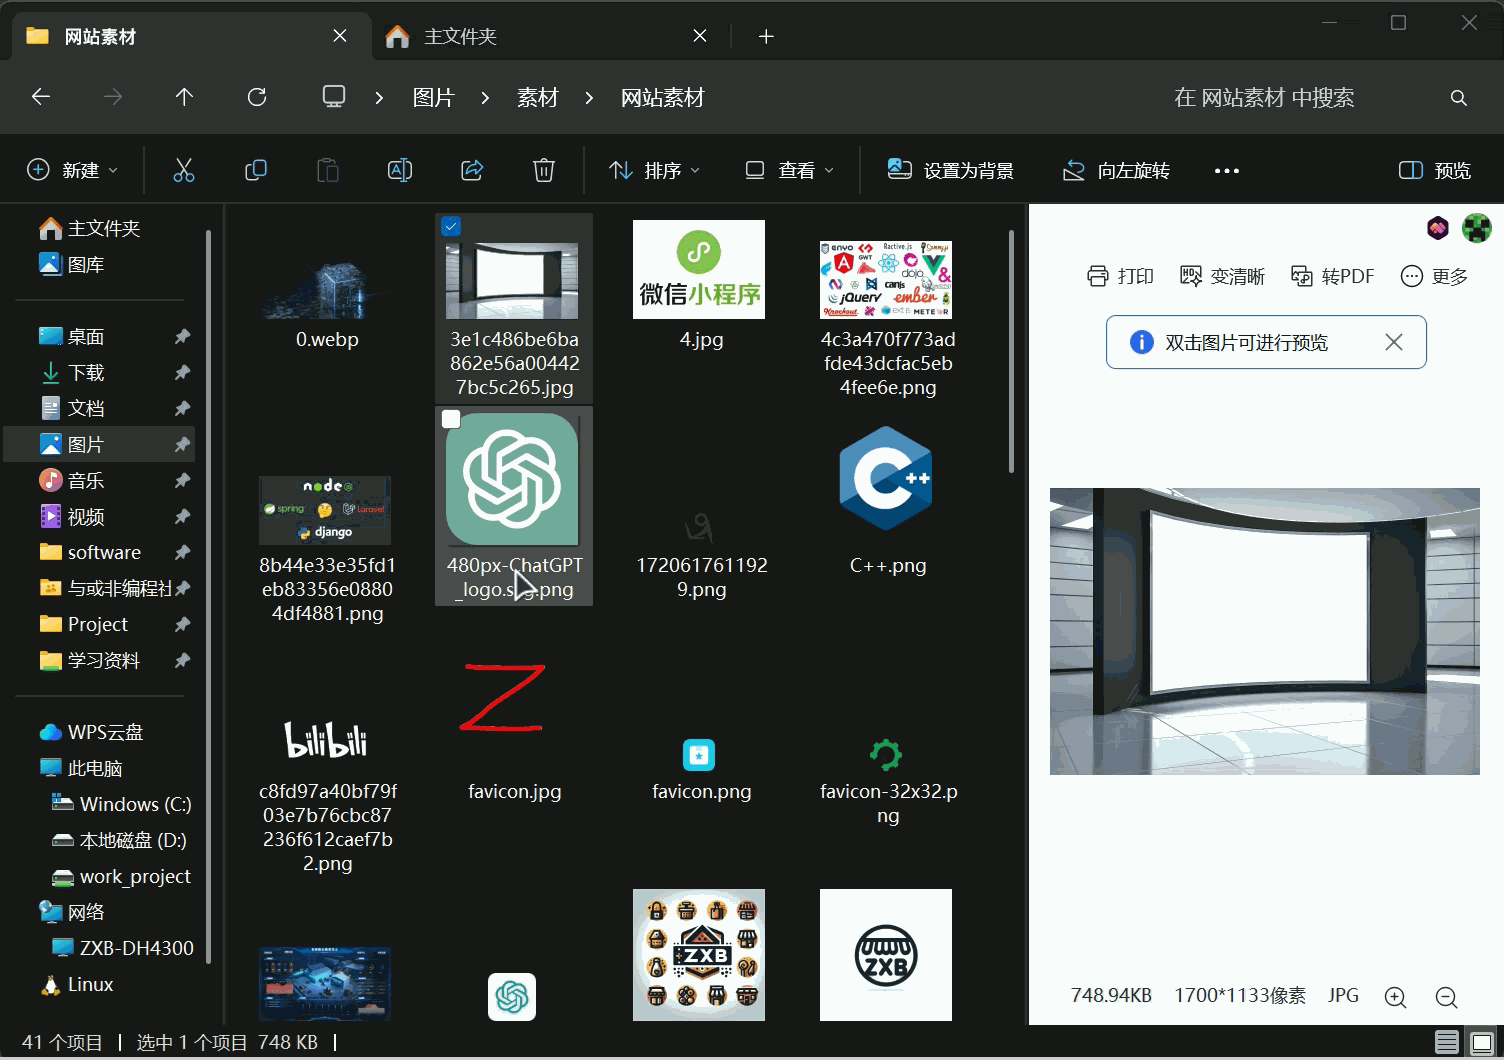This screenshot has width=1504, height=1060.
Task: Open the 更多 more options icon
Action: 1412,275
